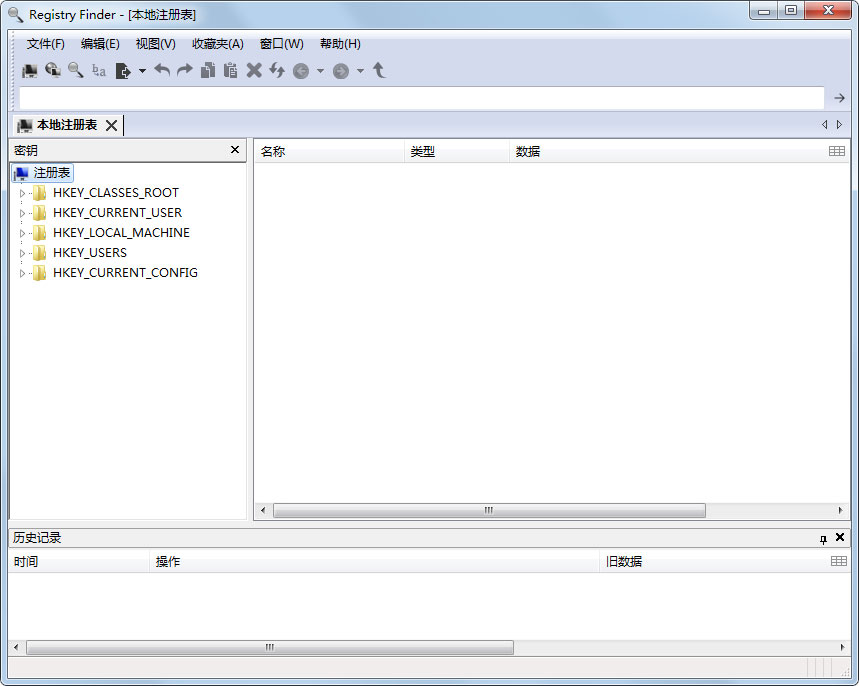Copy the selected item icon

tap(208, 71)
